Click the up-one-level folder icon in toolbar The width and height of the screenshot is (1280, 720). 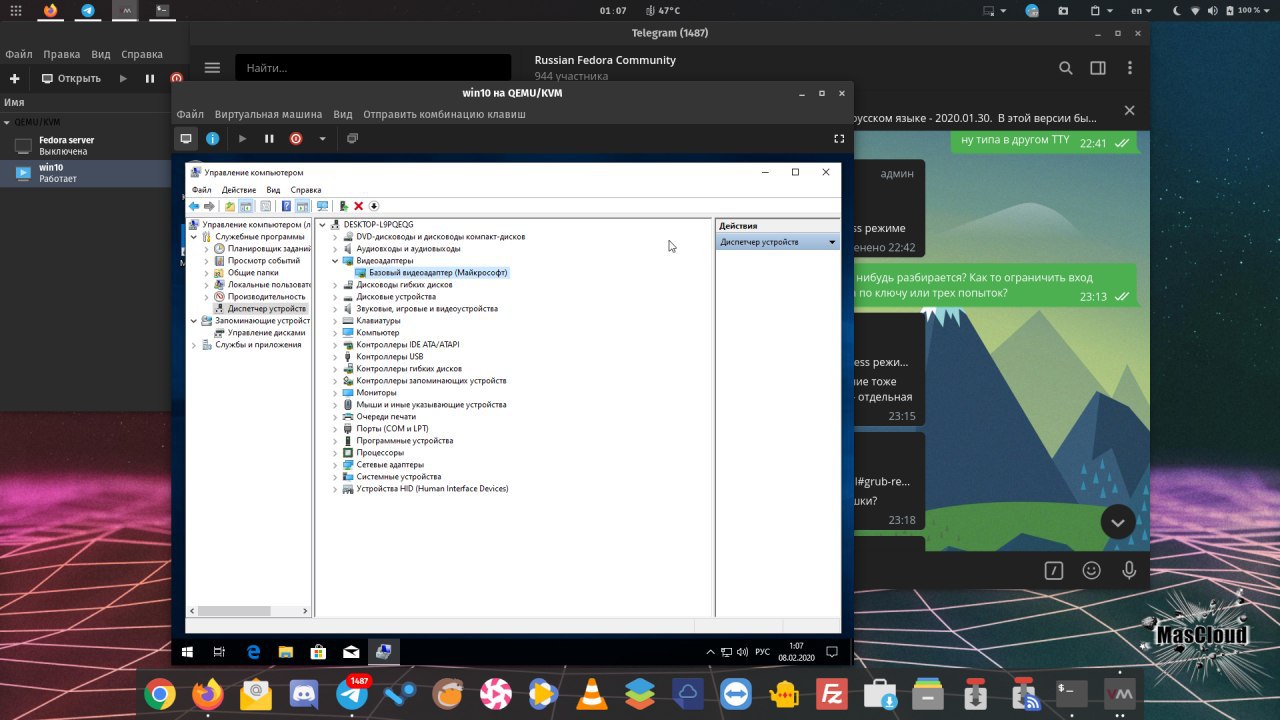(x=230, y=206)
